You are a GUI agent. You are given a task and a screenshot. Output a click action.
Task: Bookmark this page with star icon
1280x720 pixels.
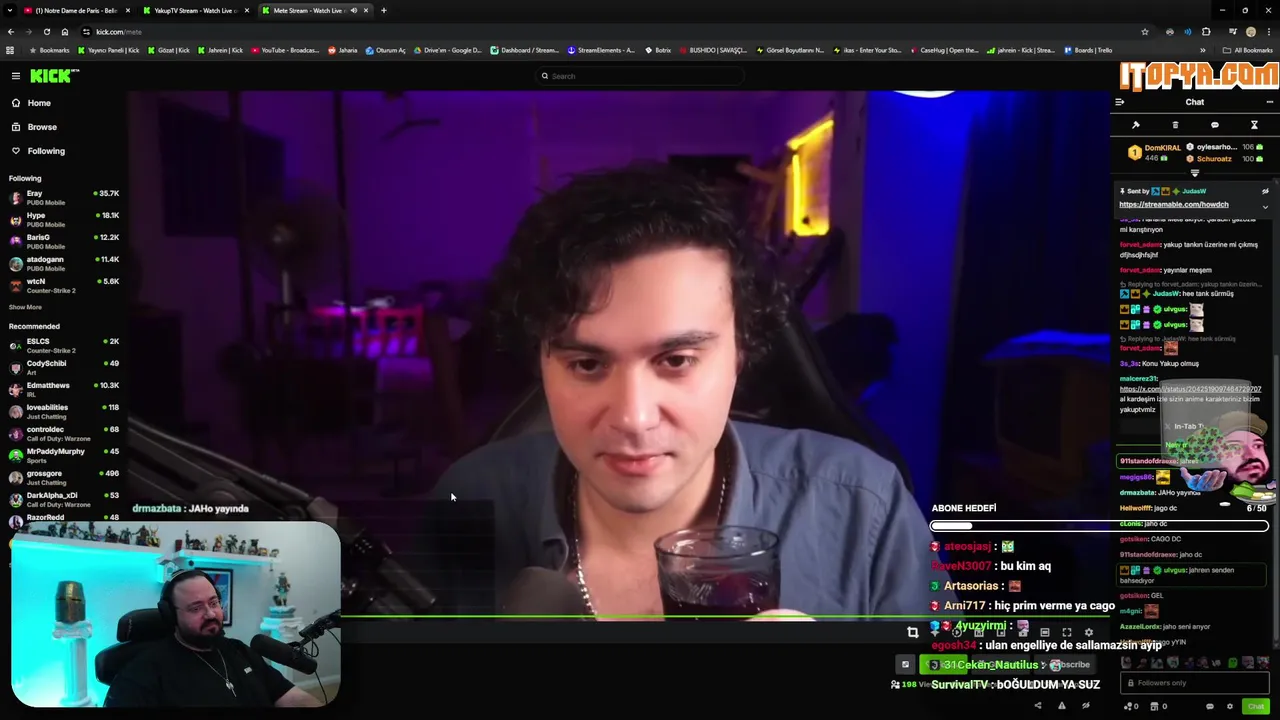1145,32
